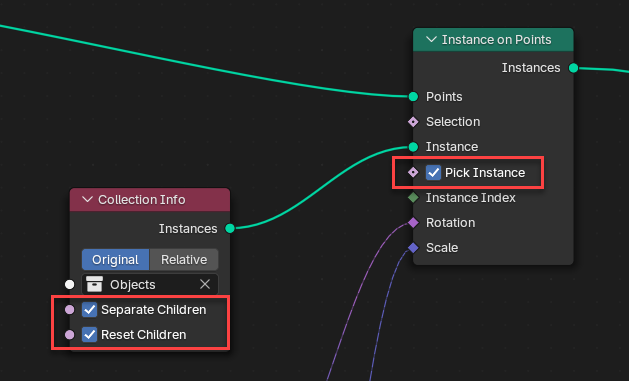Clear the Objects collection with the X
This screenshot has height=381, width=629.
(x=205, y=284)
